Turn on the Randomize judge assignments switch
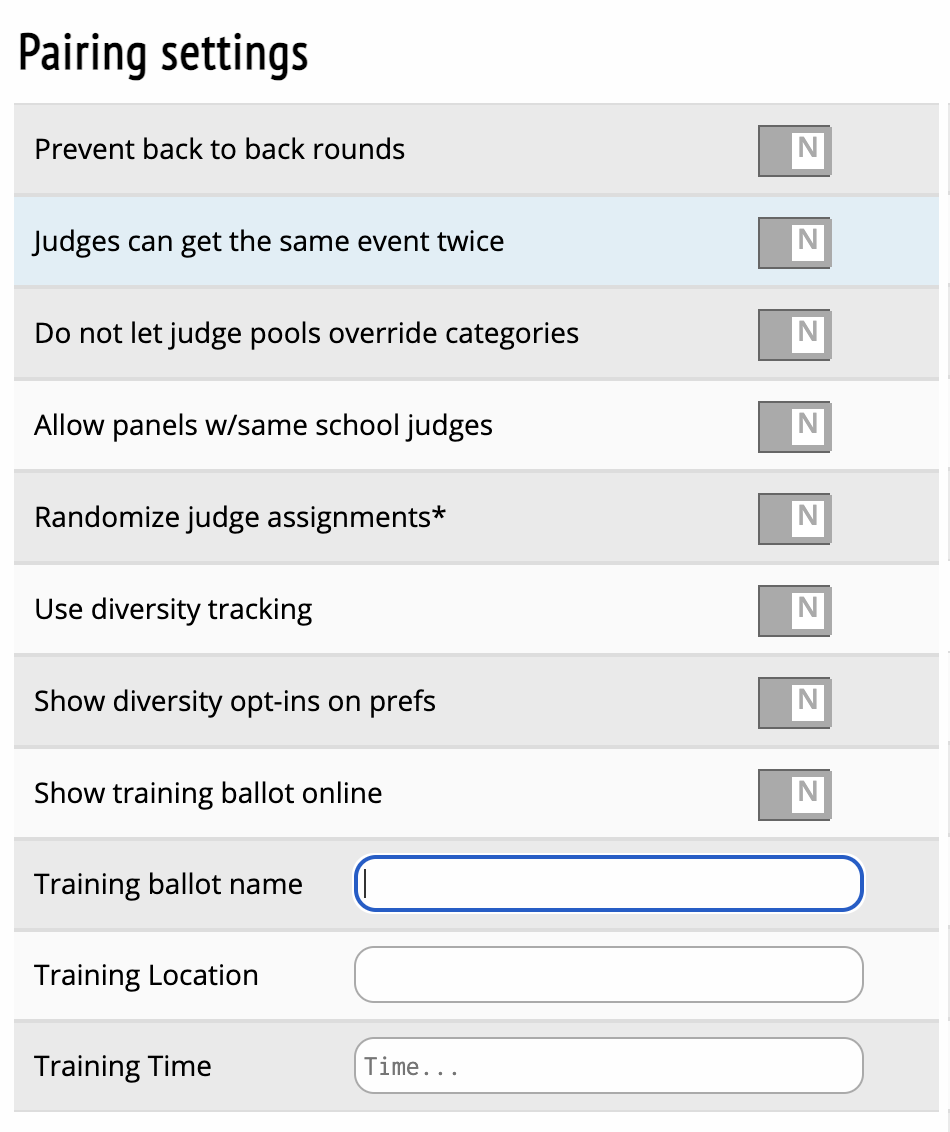The height and width of the screenshot is (1132, 950). (x=794, y=518)
